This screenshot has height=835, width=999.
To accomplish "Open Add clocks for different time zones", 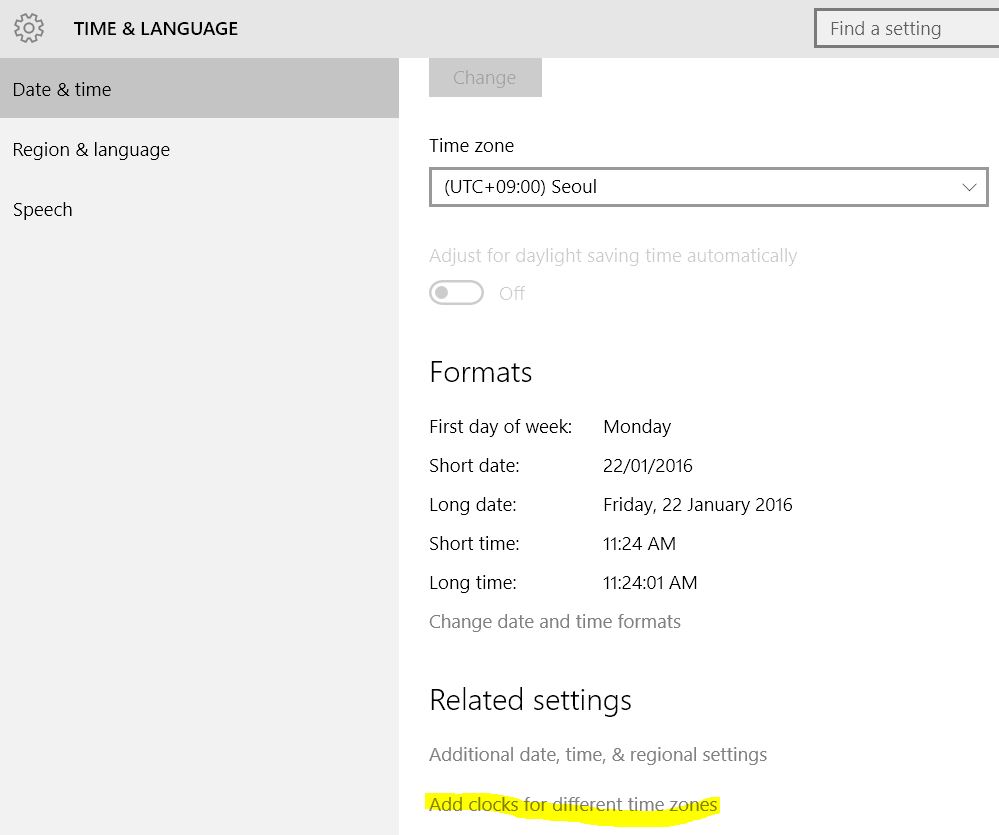I will [x=573, y=804].
